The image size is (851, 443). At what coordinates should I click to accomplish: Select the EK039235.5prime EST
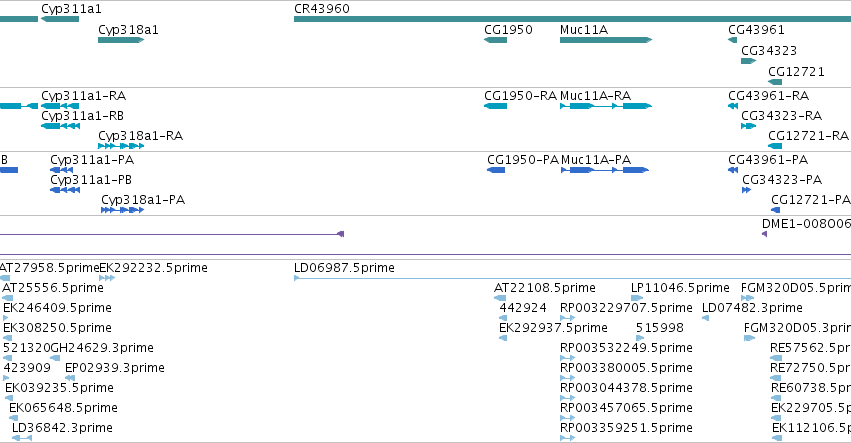(9, 398)
